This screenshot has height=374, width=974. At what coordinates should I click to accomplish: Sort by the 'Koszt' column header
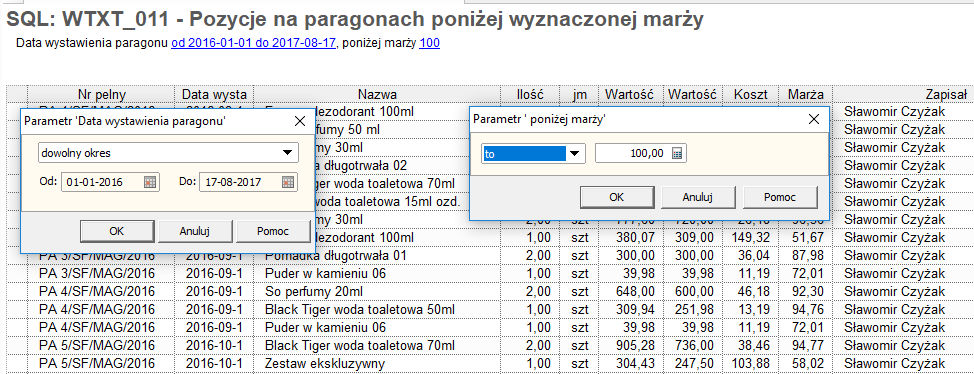(750, 94)
